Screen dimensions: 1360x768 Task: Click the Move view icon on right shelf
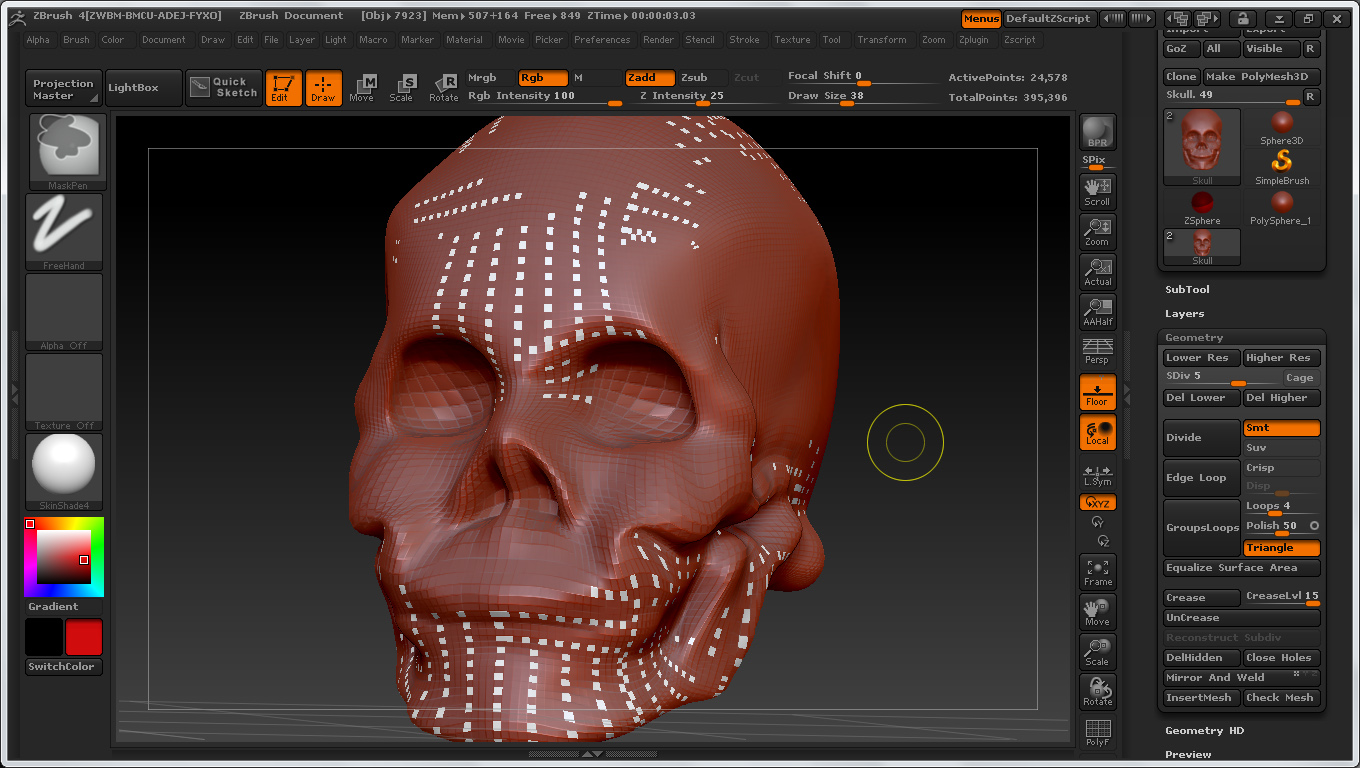point(1098,612)
